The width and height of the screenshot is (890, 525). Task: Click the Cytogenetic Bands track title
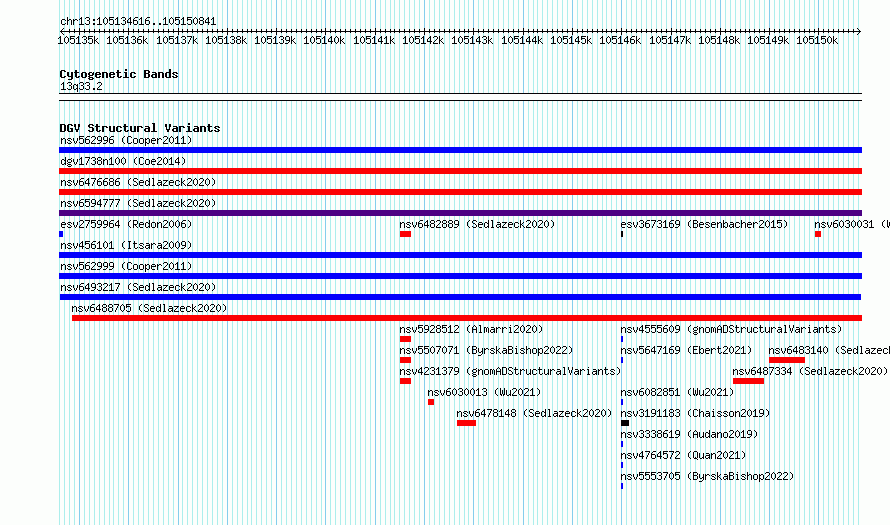119,74
